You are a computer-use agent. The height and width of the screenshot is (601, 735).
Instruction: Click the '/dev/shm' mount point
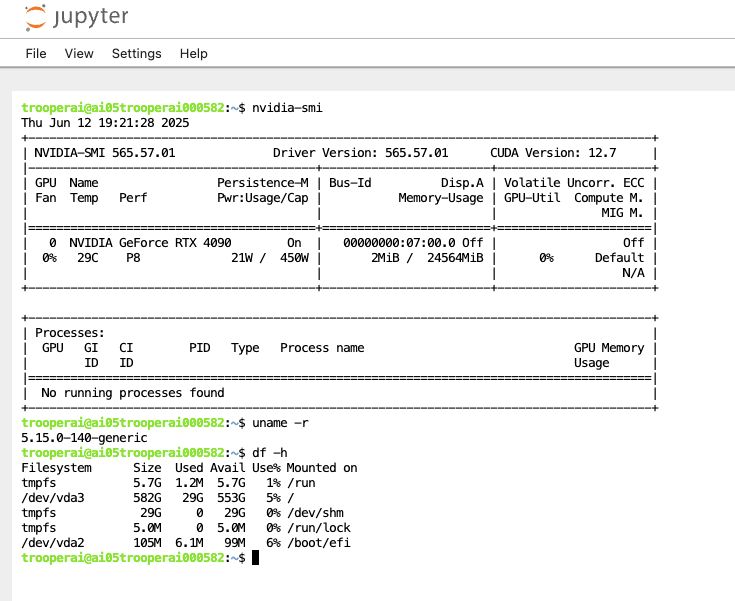315,513
